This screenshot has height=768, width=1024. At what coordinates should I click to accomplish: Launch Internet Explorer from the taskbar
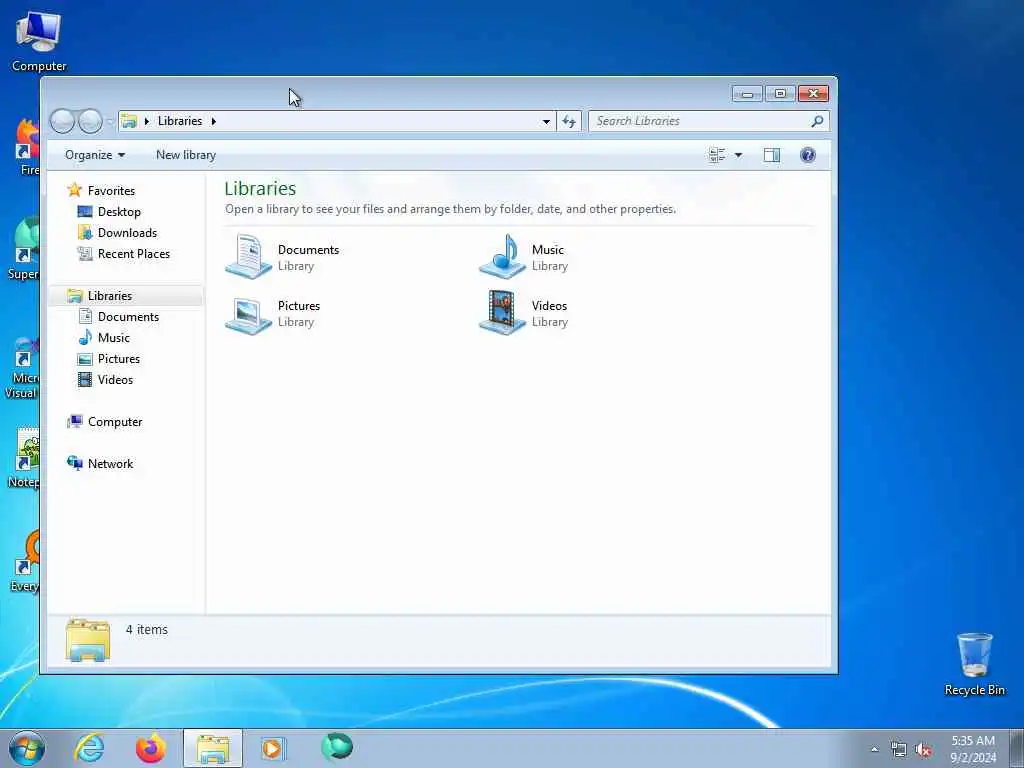[89, 748]
